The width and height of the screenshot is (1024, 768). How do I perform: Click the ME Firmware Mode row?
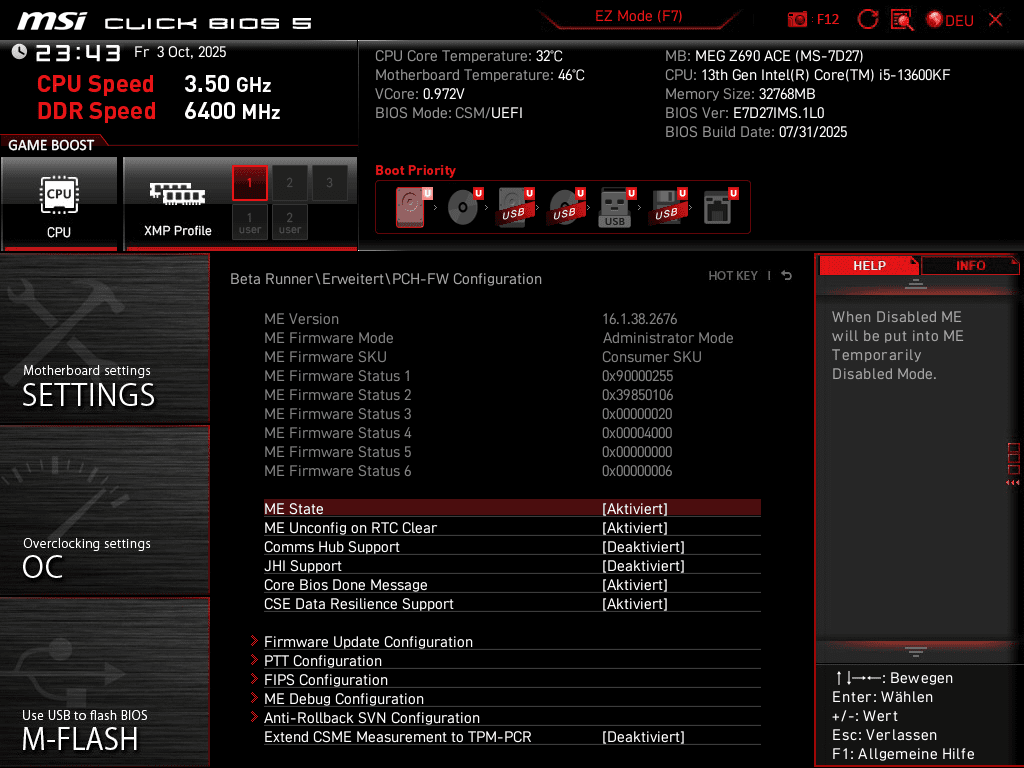[x=512, y=338]
